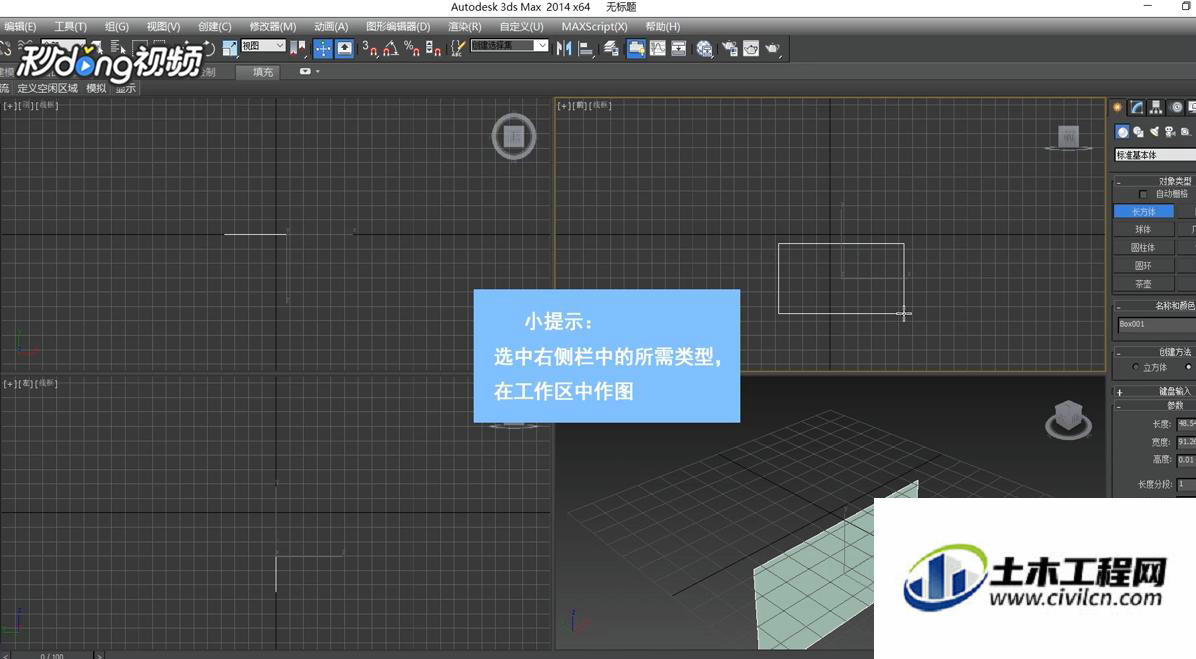Screen dimensions: 1196x659
Task: Select the Geometry category icon
Action: tap(1122, 132)
